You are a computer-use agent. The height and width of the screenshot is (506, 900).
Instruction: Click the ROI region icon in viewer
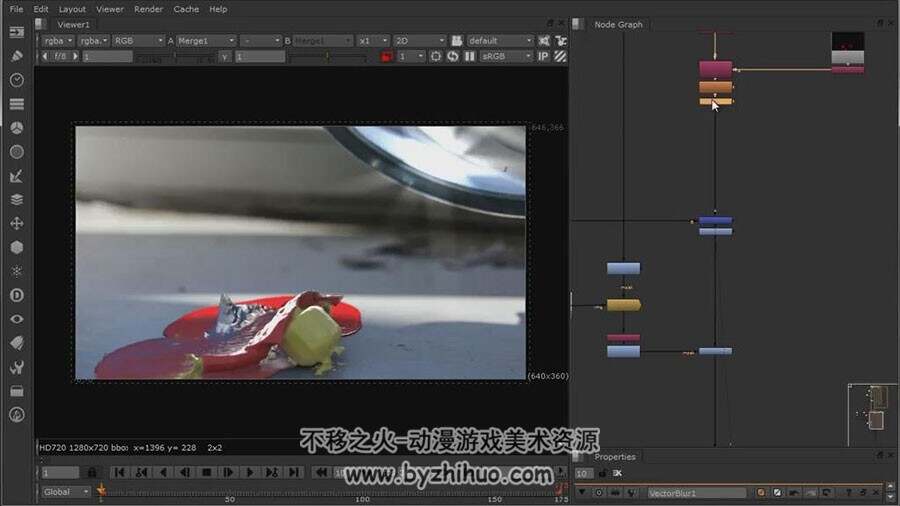436,56
